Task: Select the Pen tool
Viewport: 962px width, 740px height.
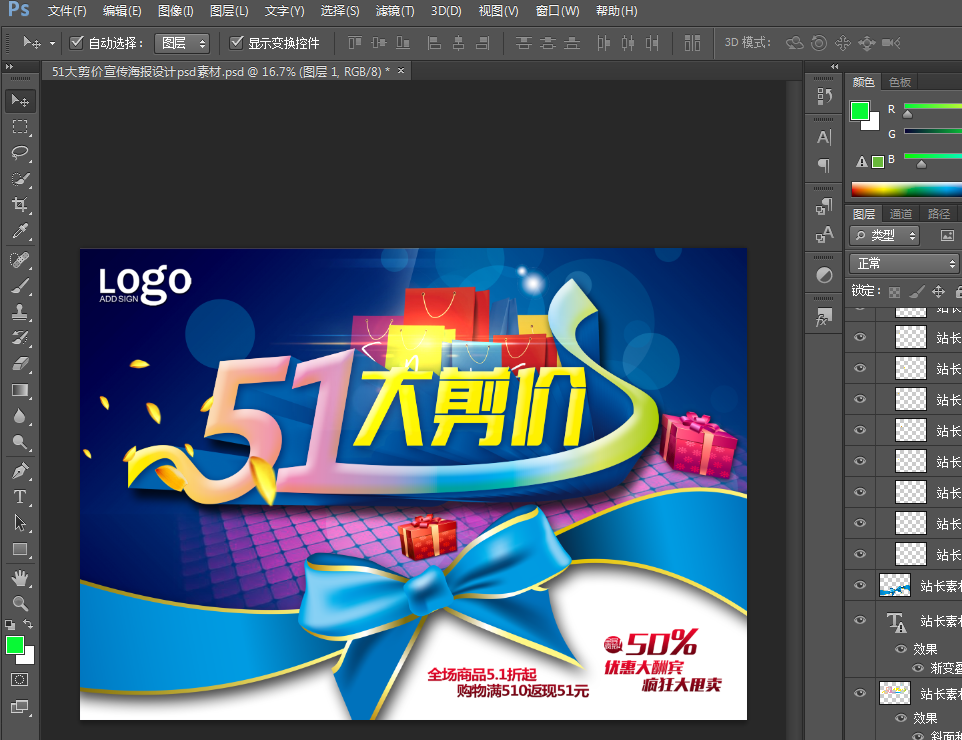Action: [x=20, y=470]
